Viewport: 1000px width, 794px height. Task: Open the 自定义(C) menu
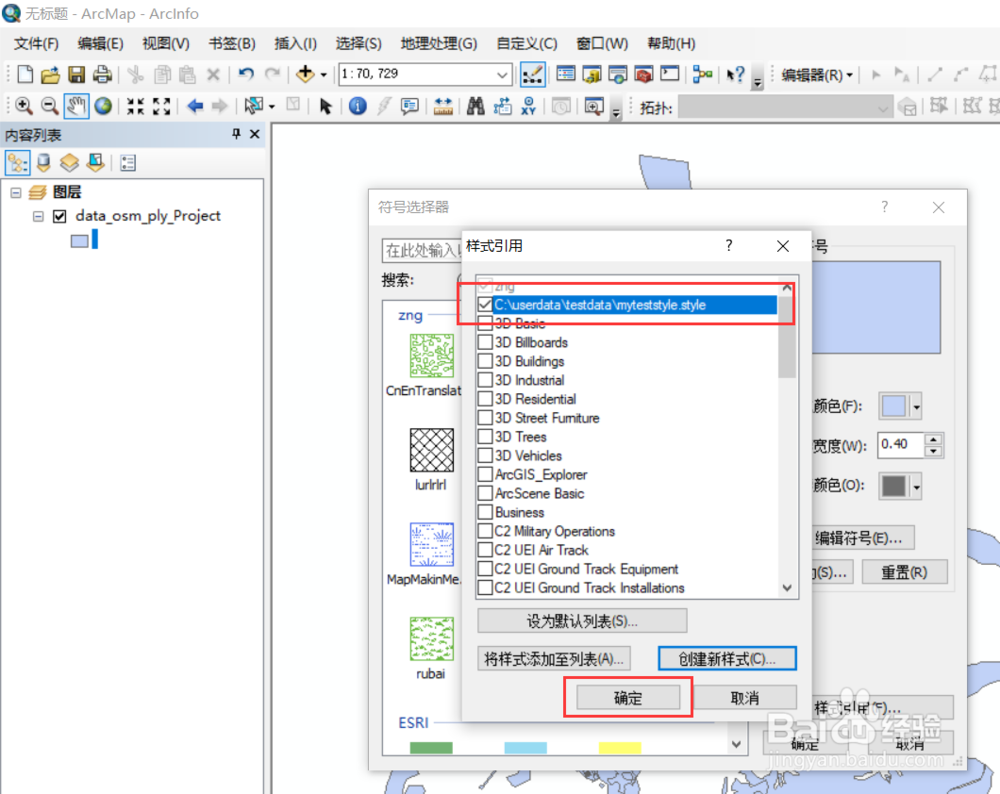coord(527,43)
